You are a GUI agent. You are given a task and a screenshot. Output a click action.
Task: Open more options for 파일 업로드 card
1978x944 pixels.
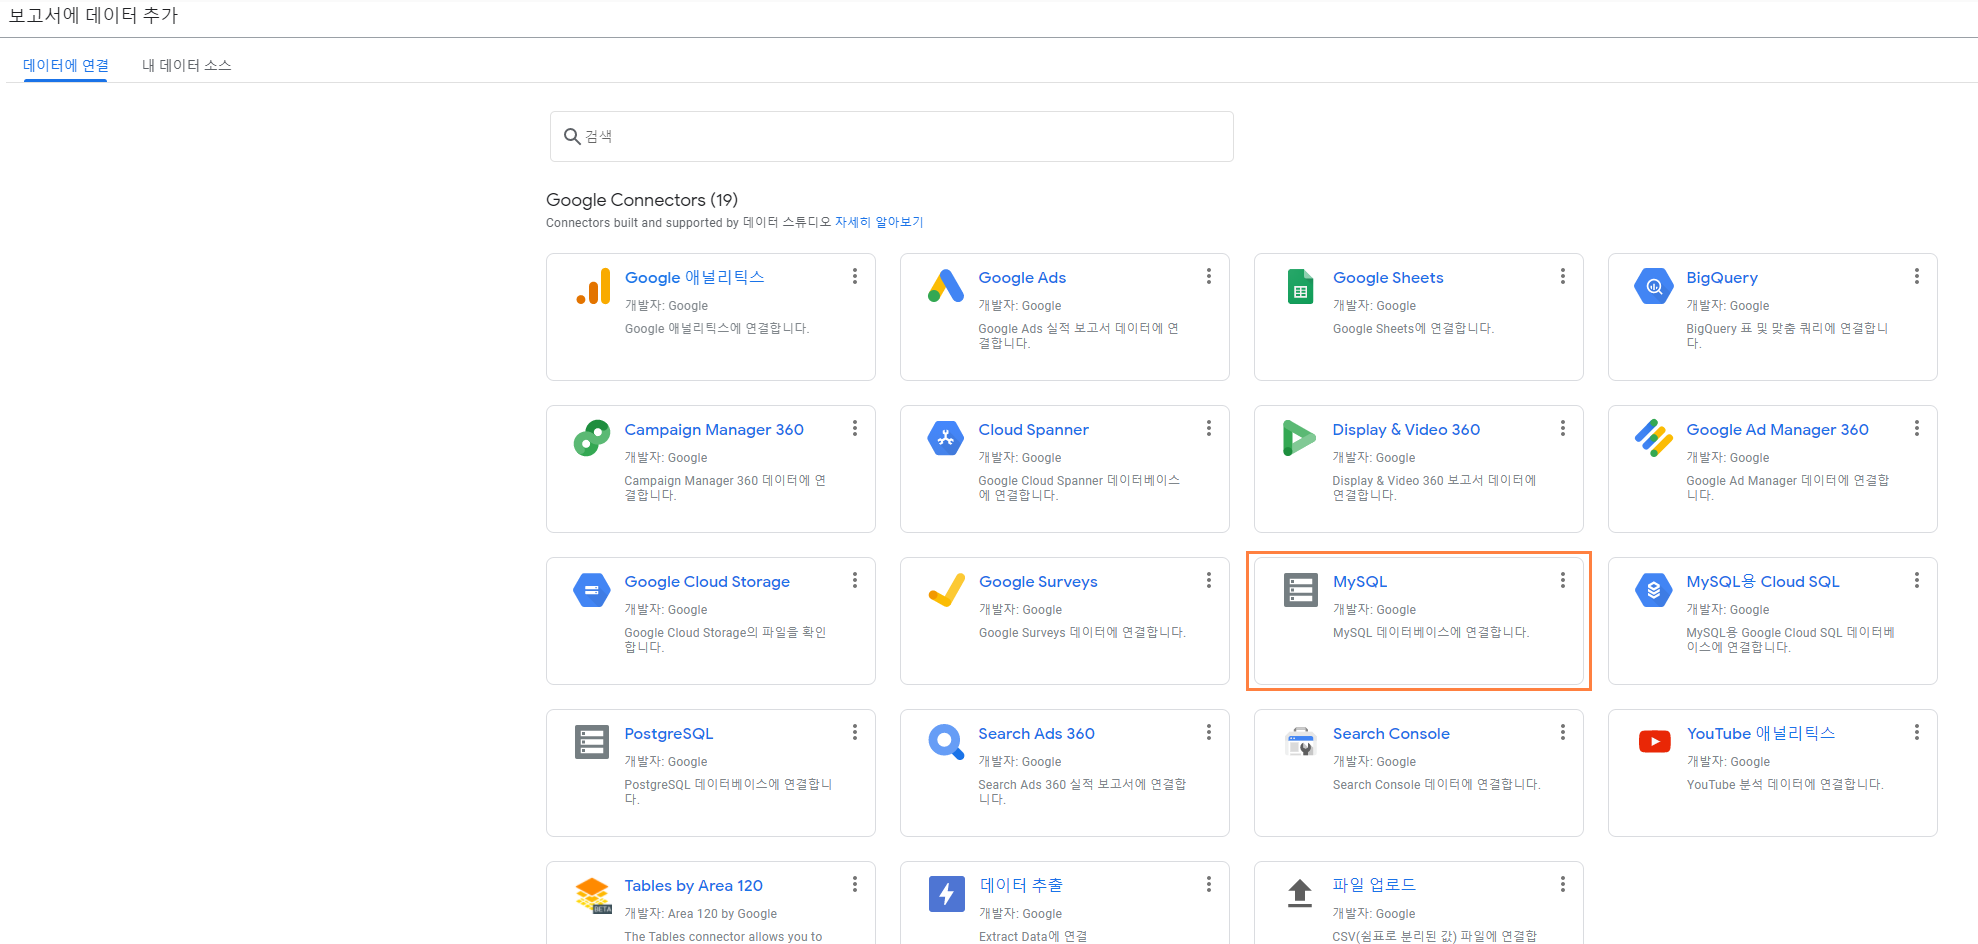point(1563,884)
